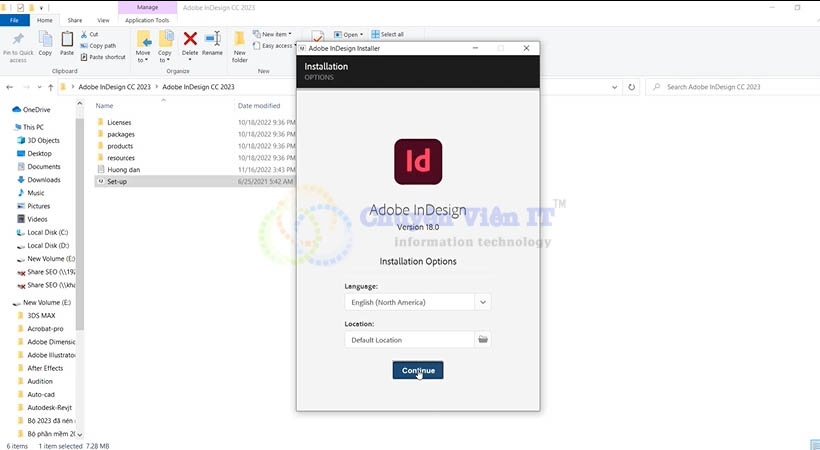Open the After Effects folder in sidebar
The image size is (820, 450).
(45, 368)
